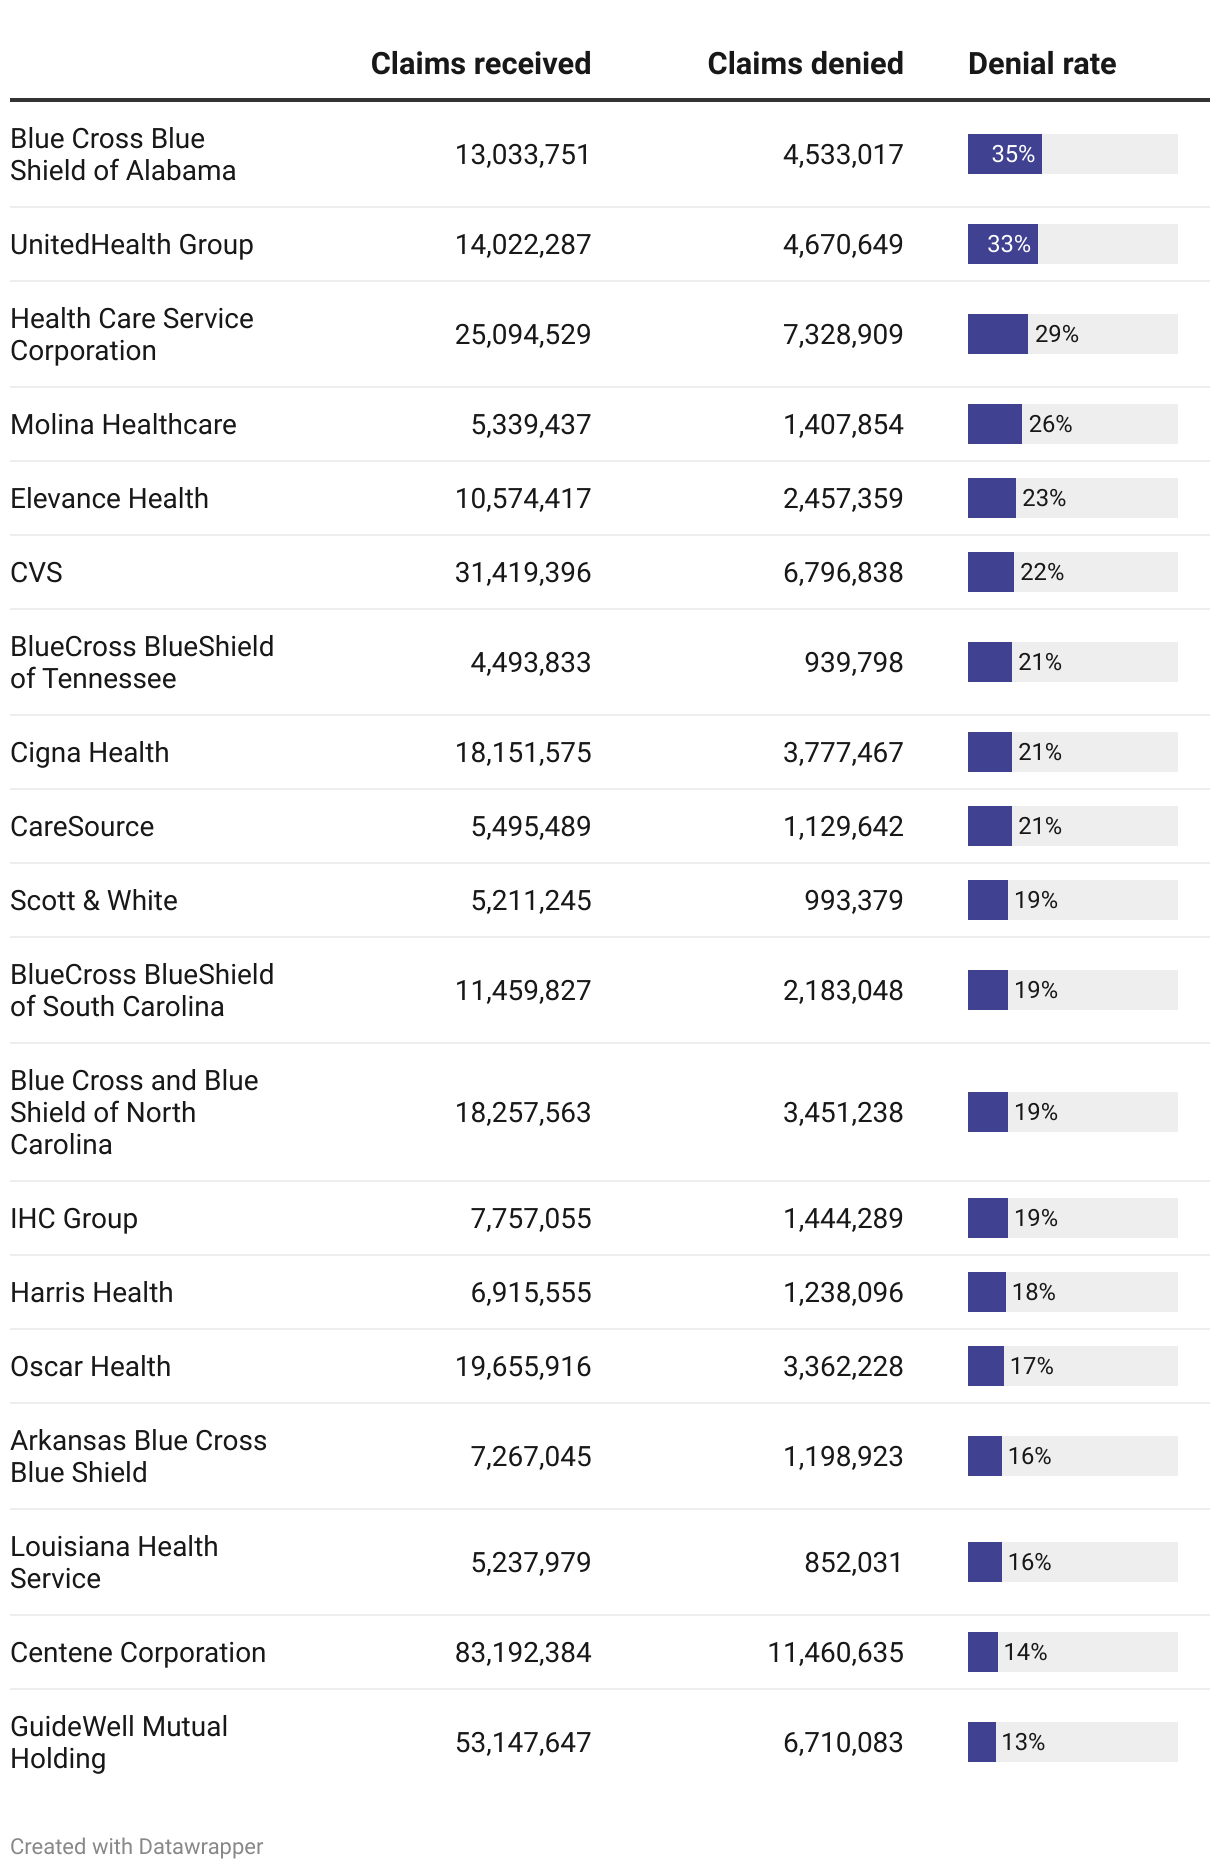The width and height of the screenshot is (1220, 1870).
Task: Select Blue Cross and Blue Shield of North Carolina
Action: 135,1112
